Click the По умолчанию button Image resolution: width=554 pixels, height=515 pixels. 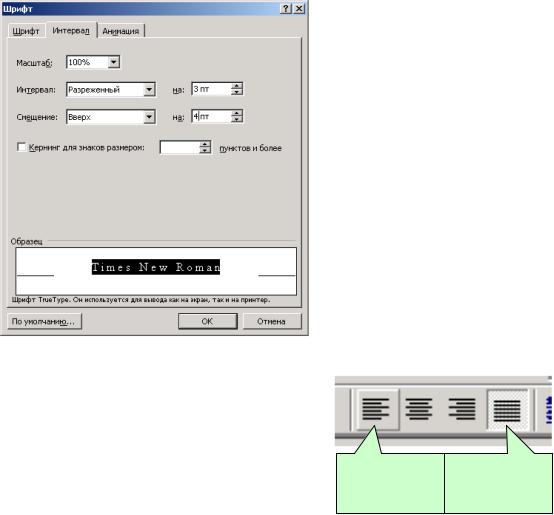[x=45, y=321]
